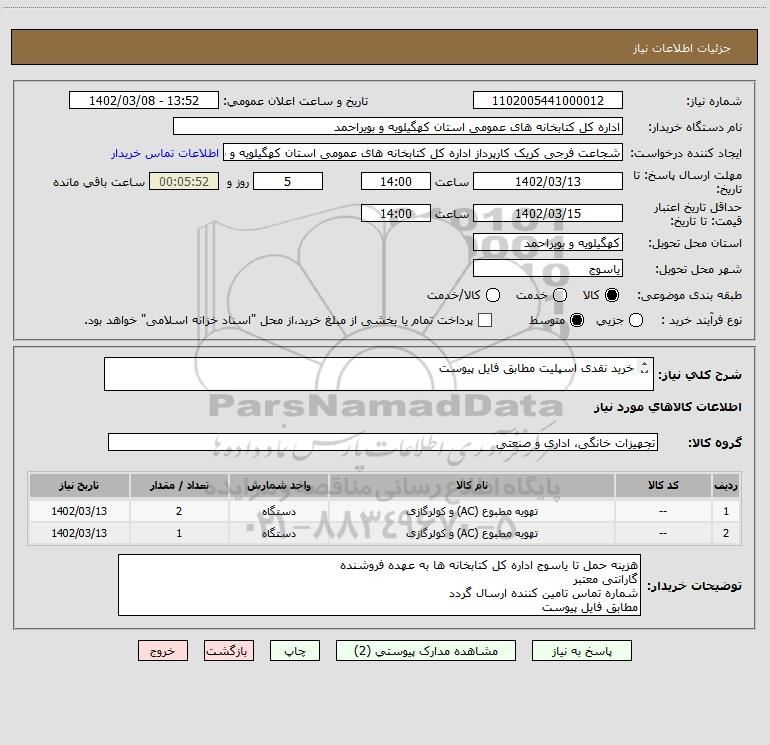Click row 1 unit cell دستگاه
770x745 pixels.
(x=278, y=511)
